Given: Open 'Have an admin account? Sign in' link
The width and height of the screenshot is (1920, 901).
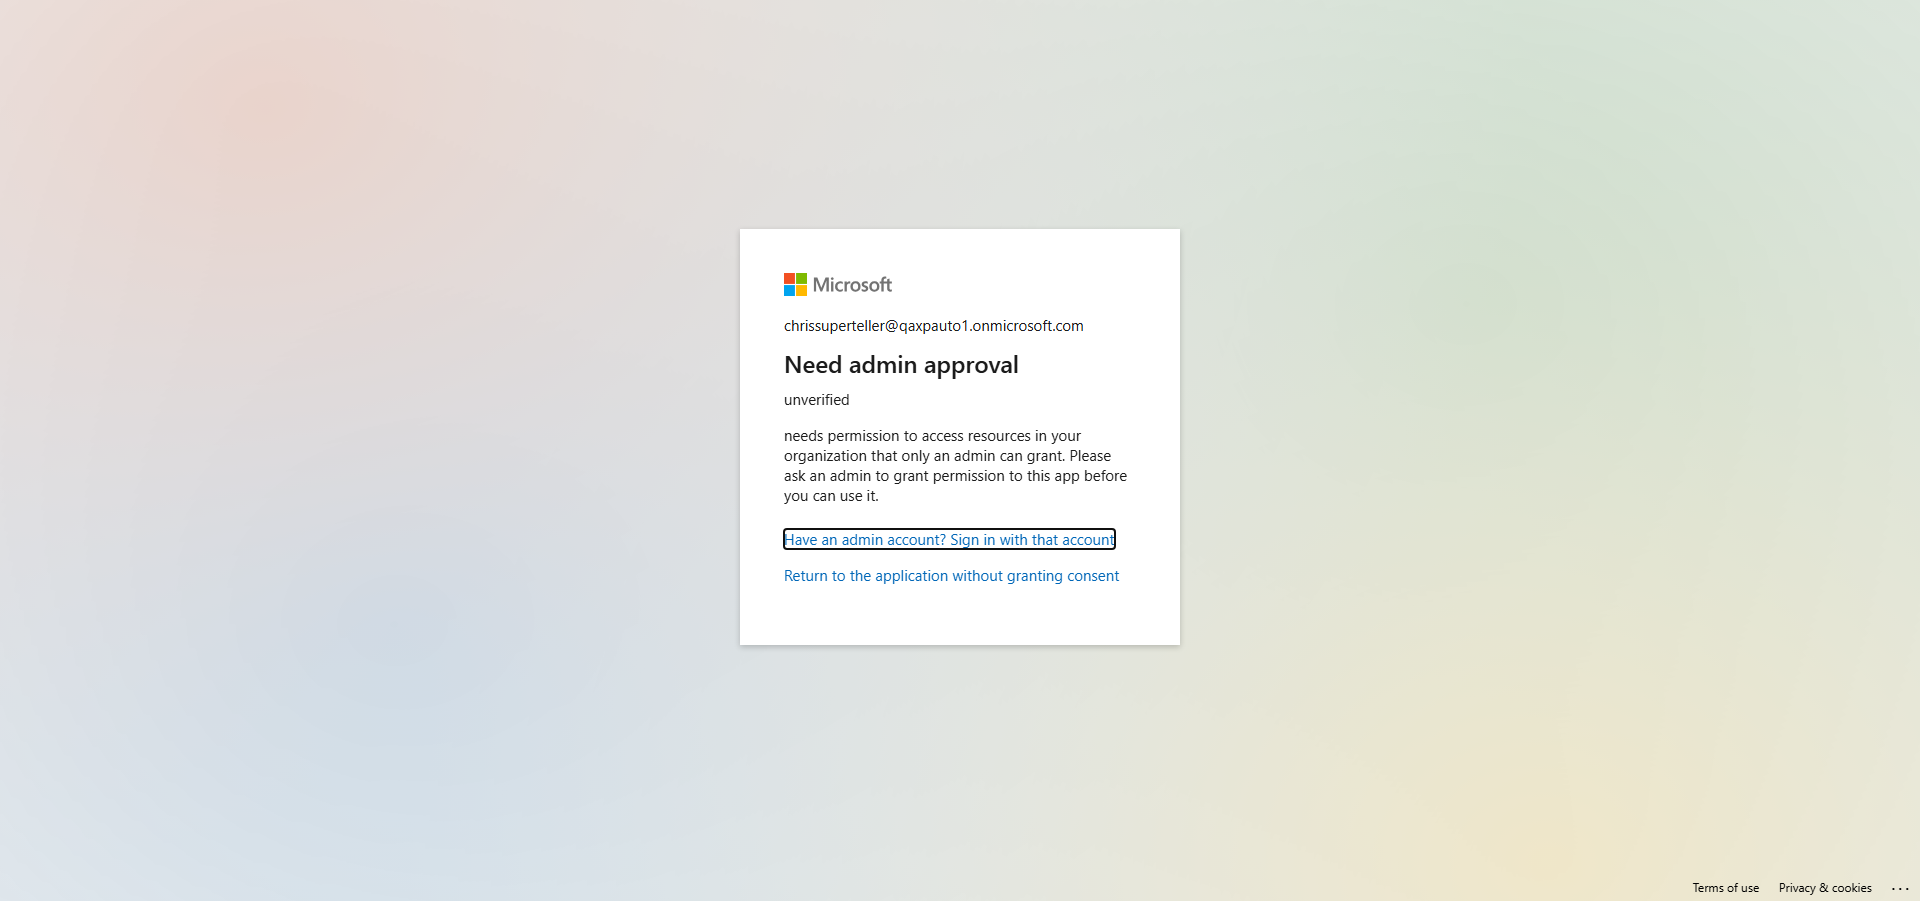Looking at the screenshot, I should coord(949,540).
